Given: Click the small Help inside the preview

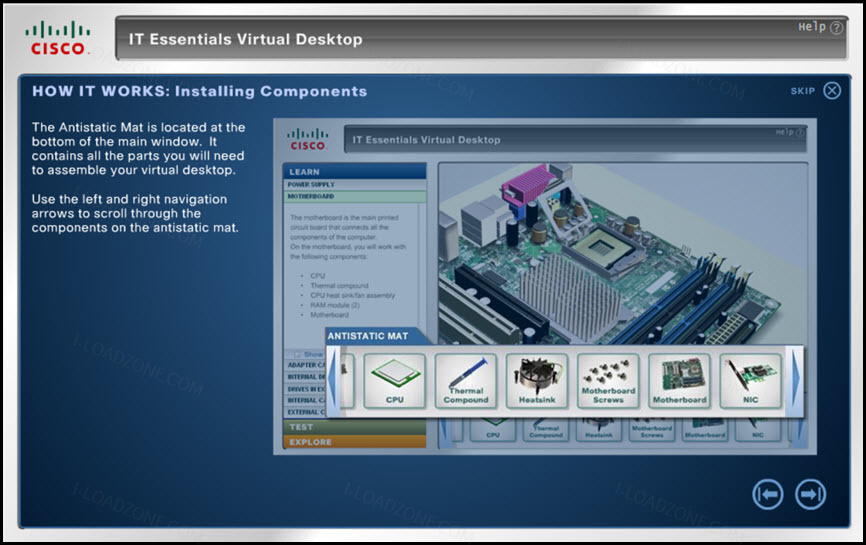Looking at the screenshot, I should [x=789, y=132].
